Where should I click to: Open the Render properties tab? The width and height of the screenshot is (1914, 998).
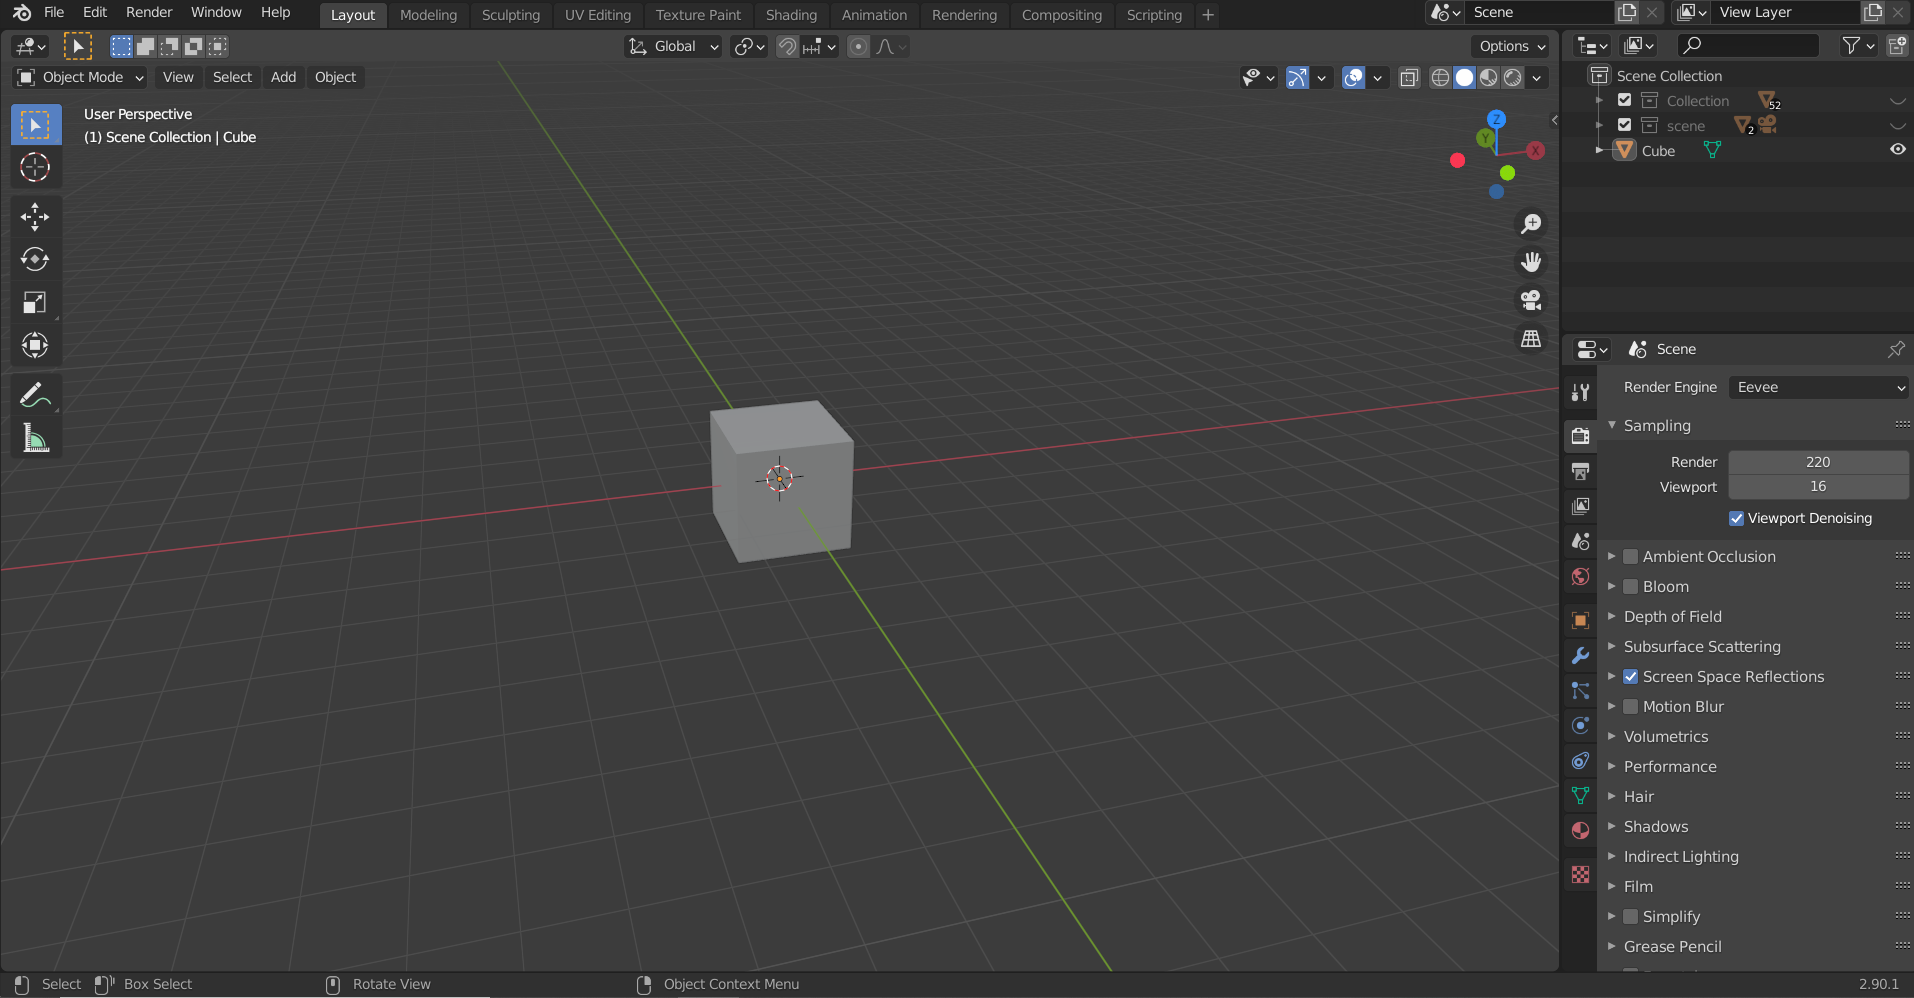point(1580,436)
